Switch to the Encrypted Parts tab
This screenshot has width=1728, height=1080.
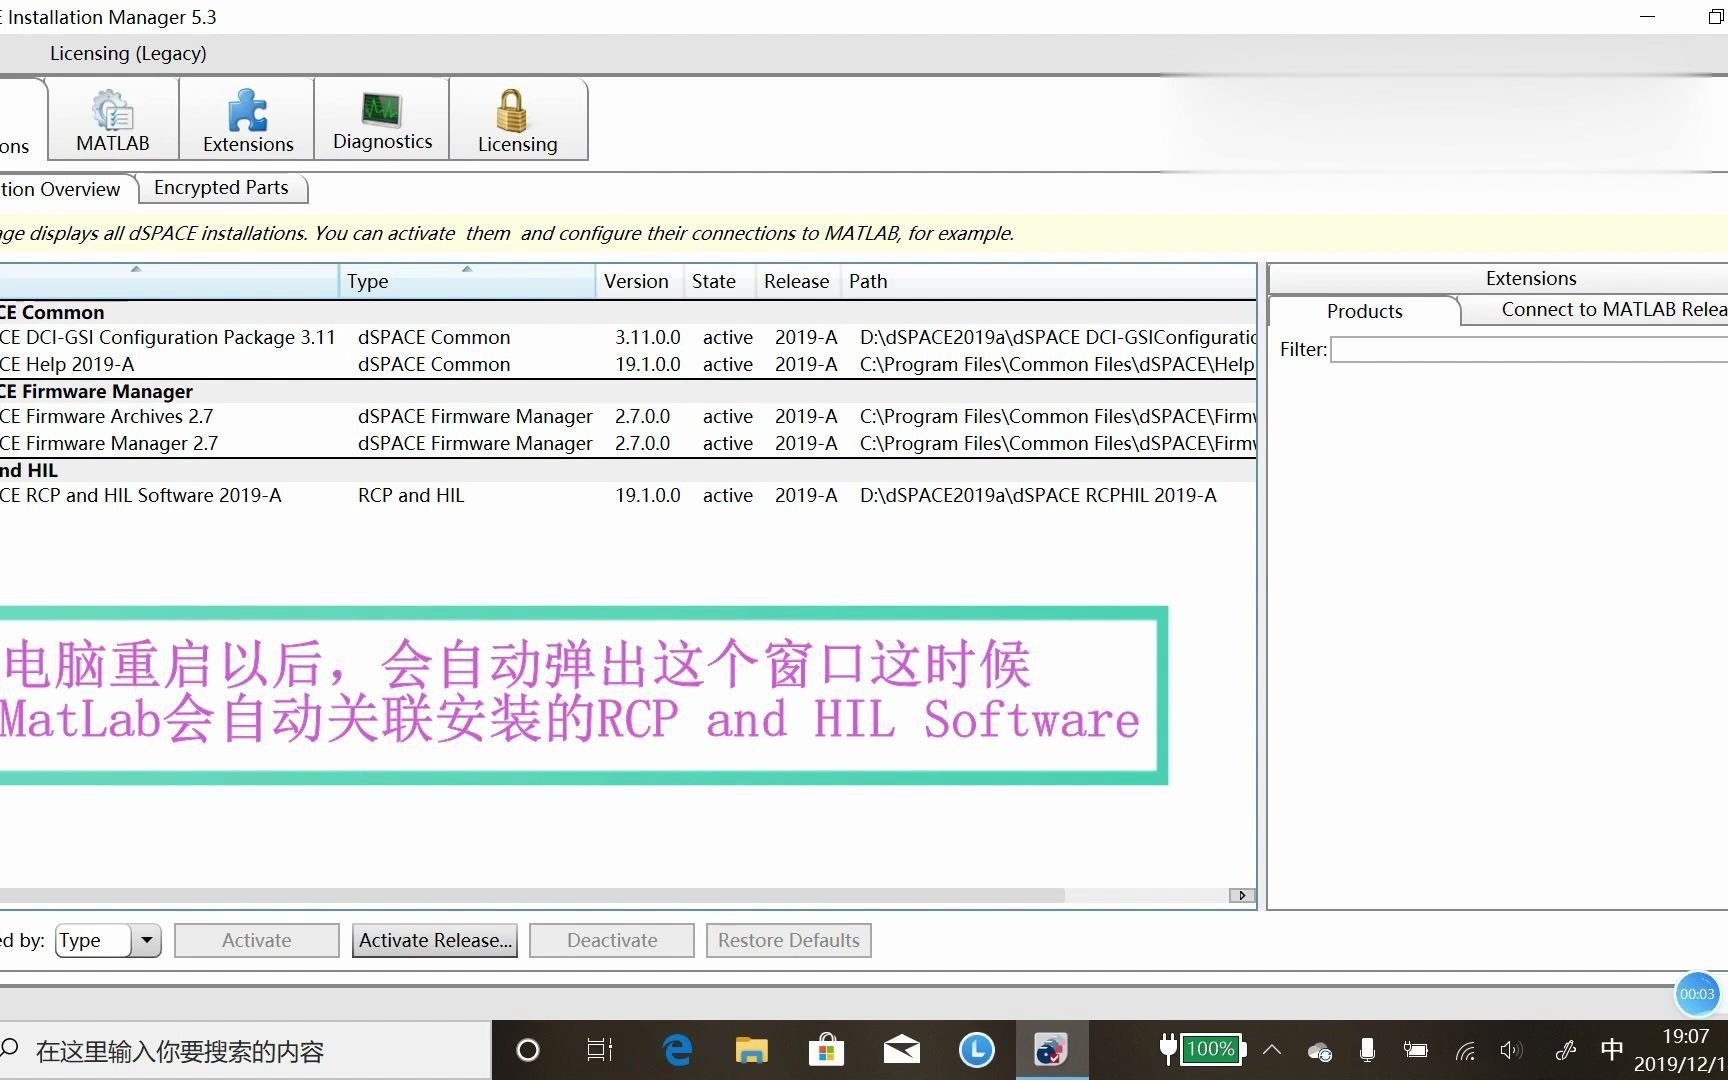pyautogui.click(x=221, y=188)
